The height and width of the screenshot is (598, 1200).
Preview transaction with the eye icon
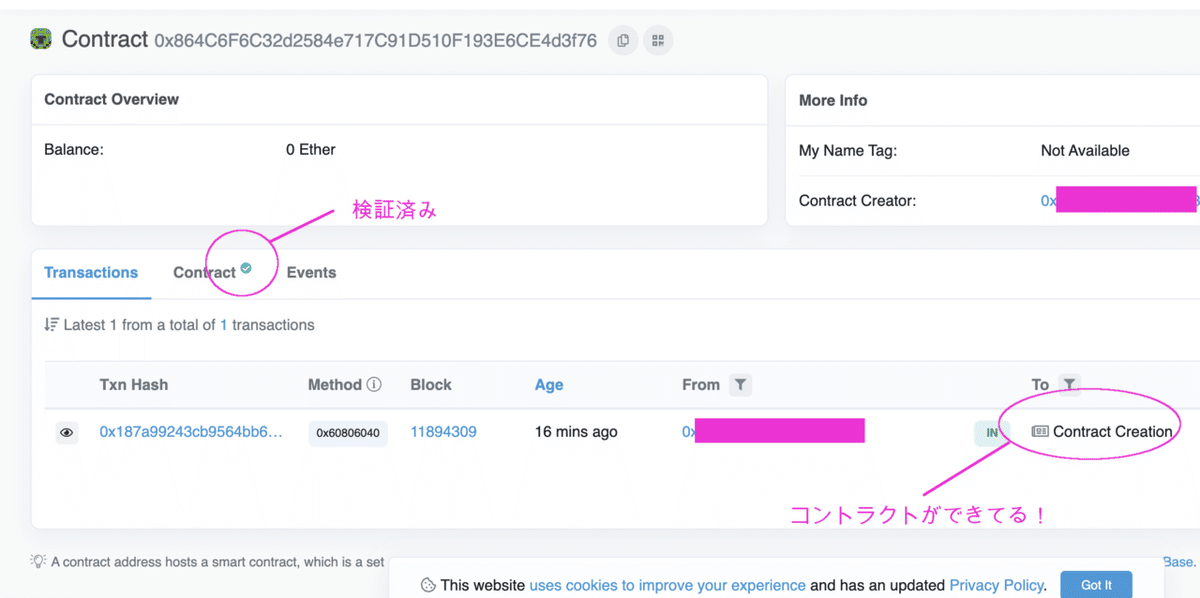tap(67, 433)
